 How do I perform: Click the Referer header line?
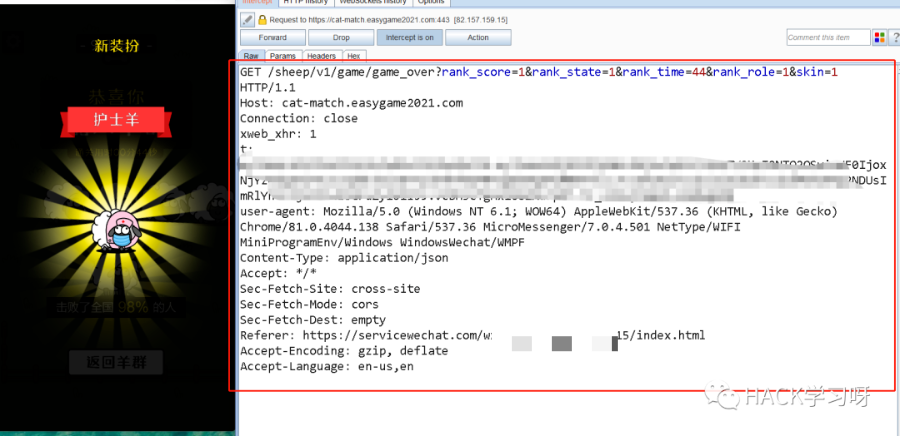click(472, 336)
